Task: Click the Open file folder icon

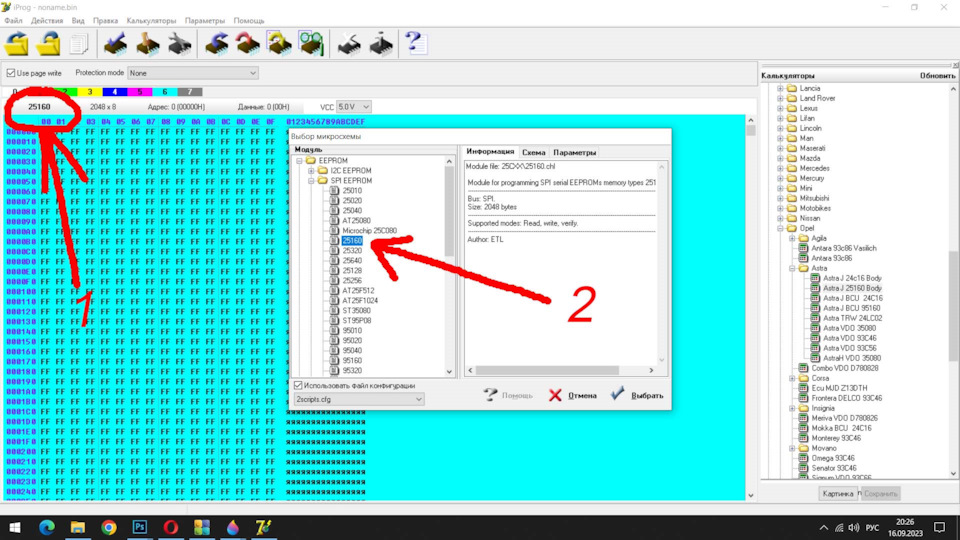Action: point(17,44)
